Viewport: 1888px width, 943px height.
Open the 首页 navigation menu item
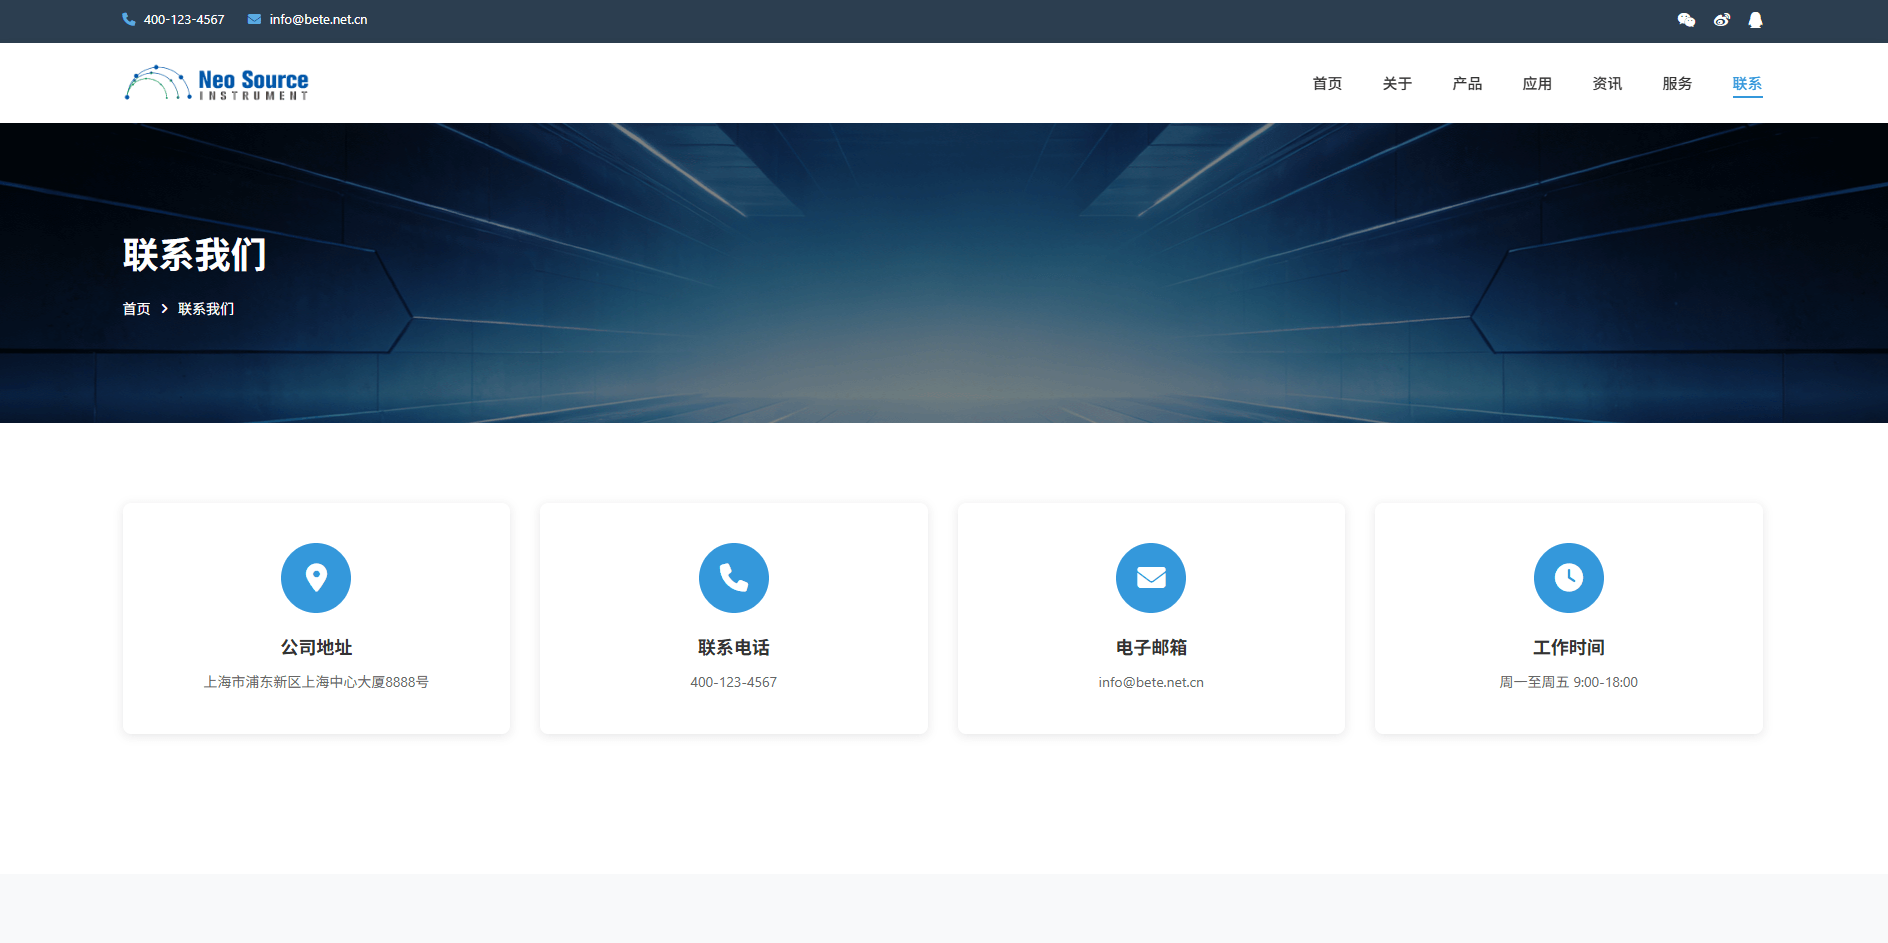click(1327, 84)
